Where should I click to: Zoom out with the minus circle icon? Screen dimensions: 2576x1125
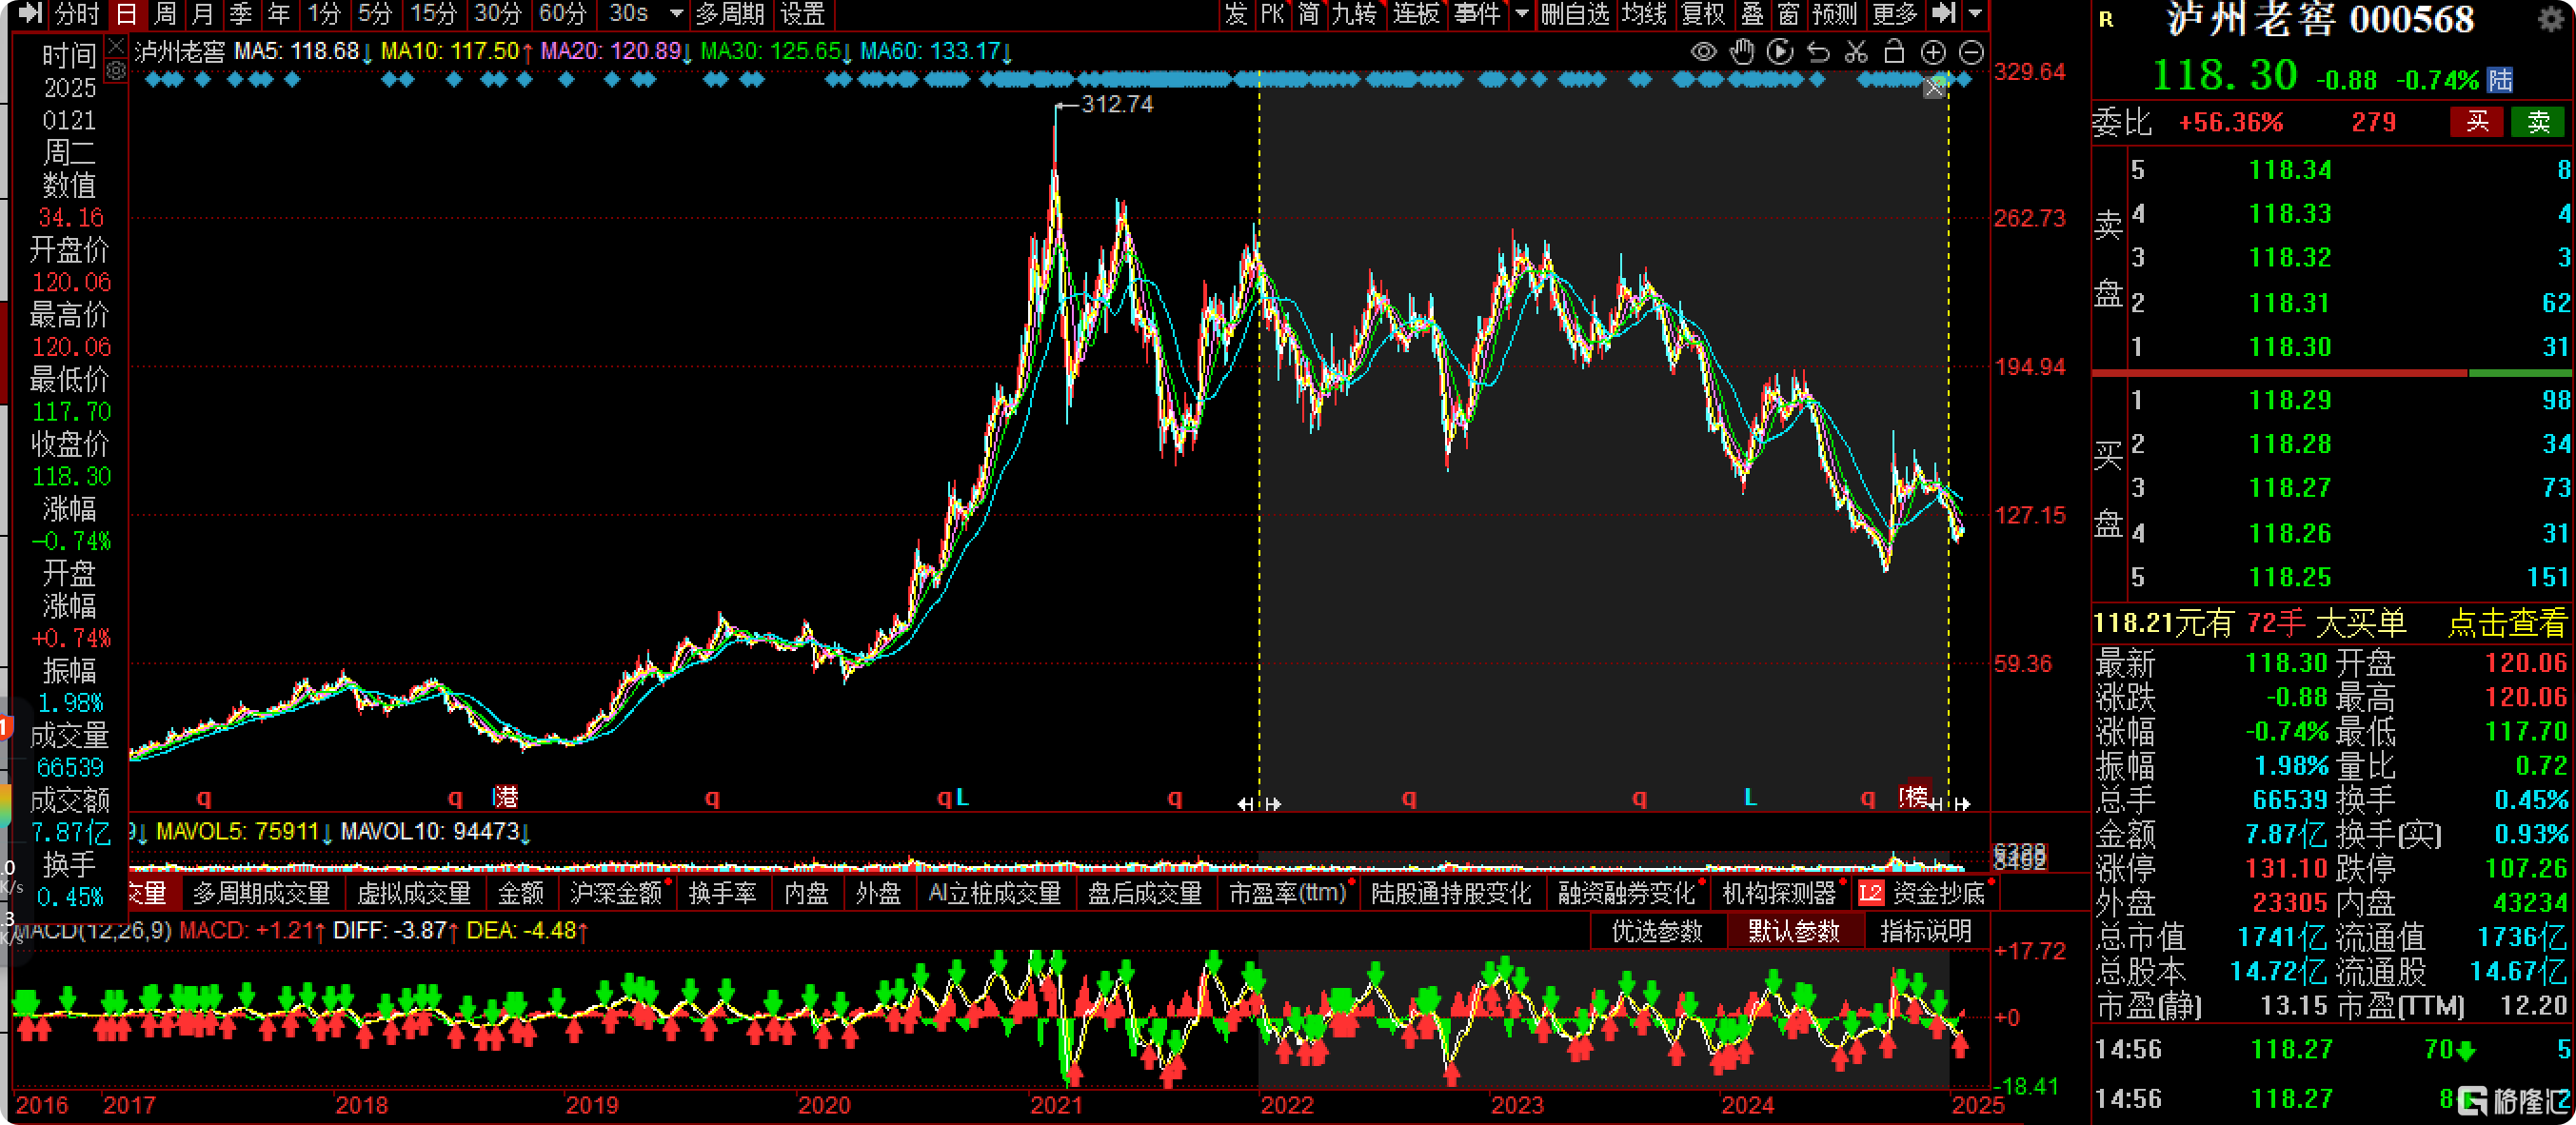tap(1971, 52)
